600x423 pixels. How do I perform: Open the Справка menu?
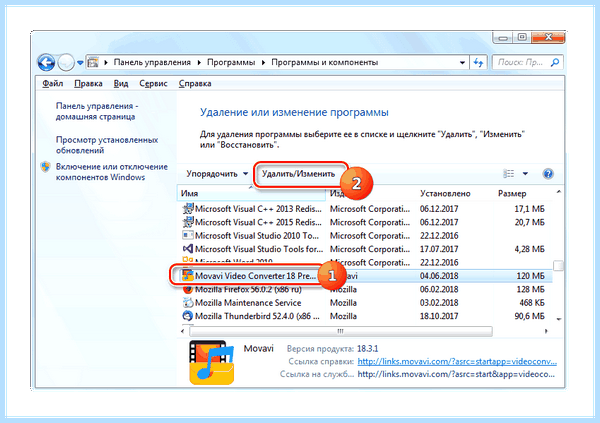click(195, 83)
